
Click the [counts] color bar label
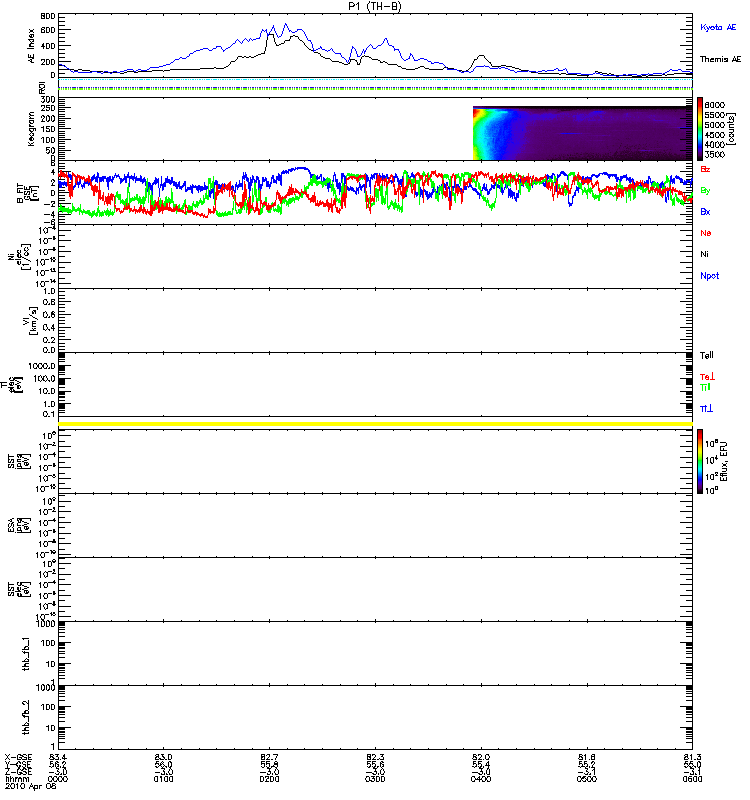point(730,129)
